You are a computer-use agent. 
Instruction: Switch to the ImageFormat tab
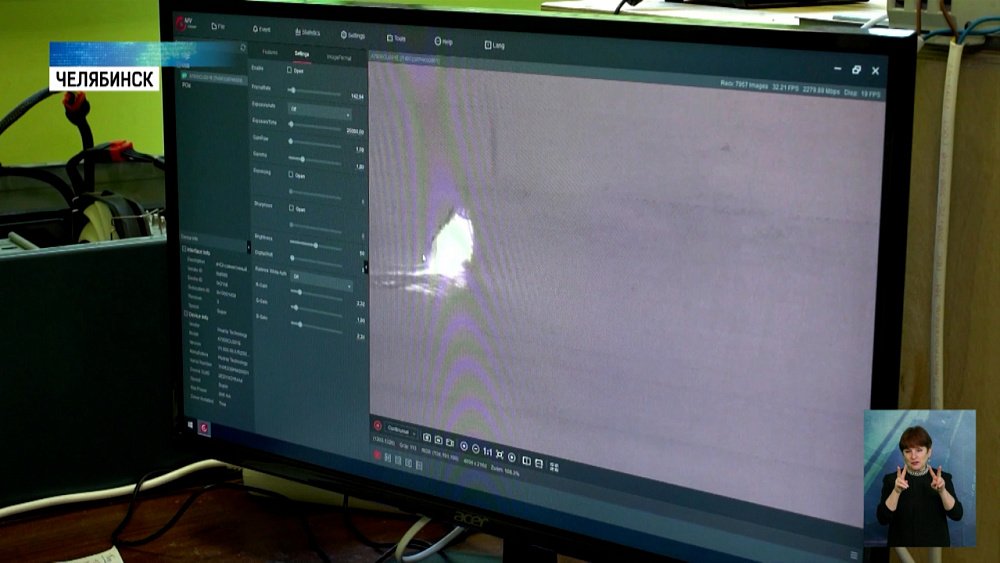(x=341, y=57)
